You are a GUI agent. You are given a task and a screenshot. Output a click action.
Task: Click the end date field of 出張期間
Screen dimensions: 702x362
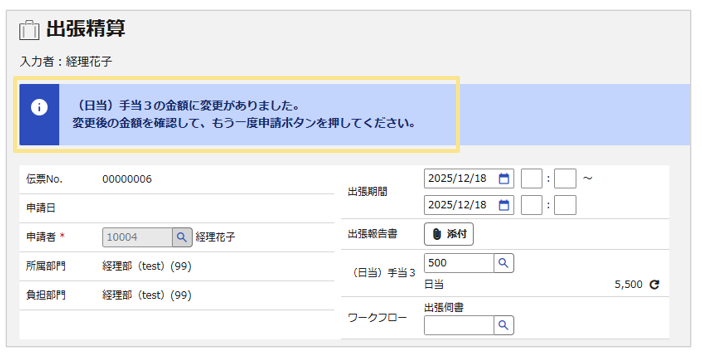coord(469,205)
